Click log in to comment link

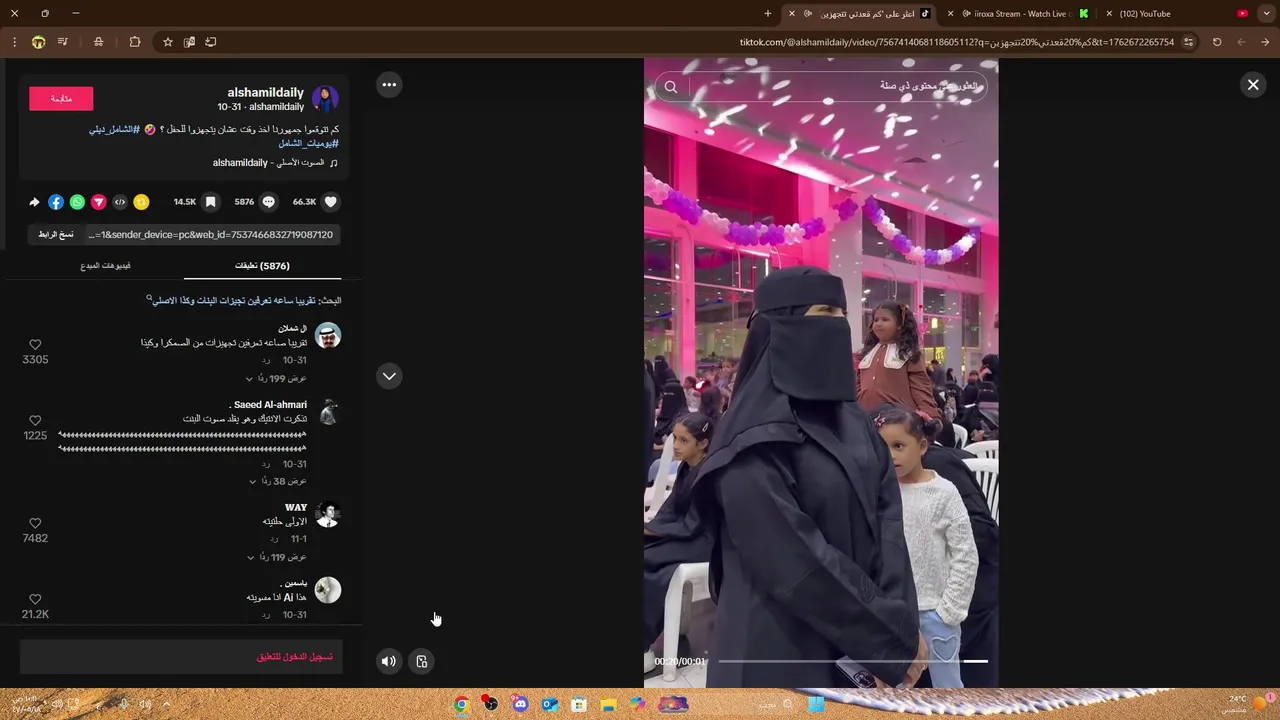click(295, 657)
